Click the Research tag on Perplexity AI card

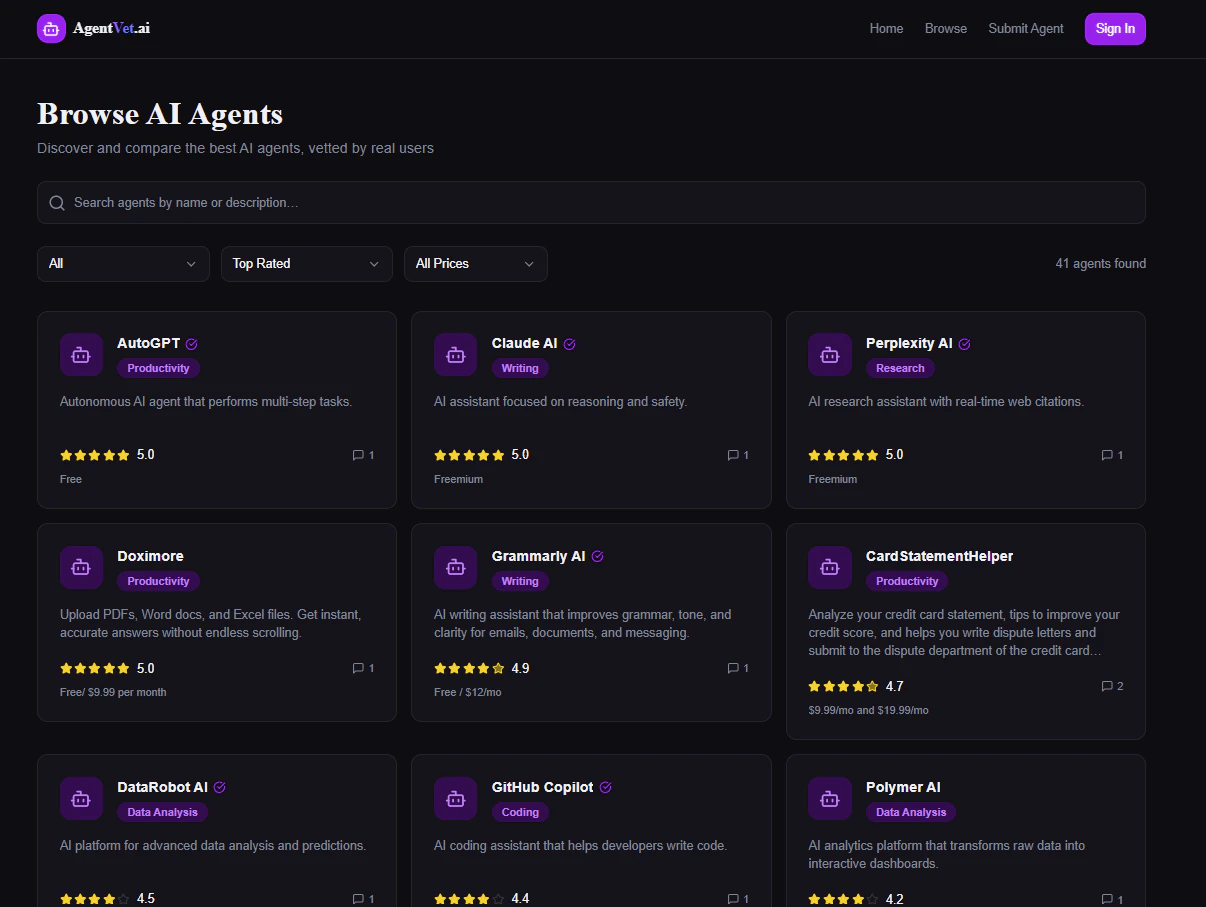(x=900, y=368)
